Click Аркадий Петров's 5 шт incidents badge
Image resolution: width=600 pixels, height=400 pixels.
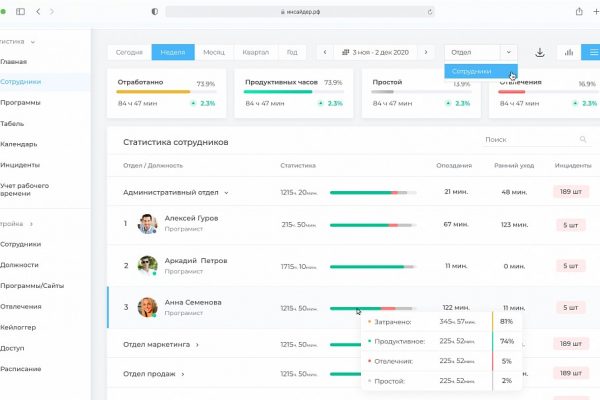coord(570,266)
